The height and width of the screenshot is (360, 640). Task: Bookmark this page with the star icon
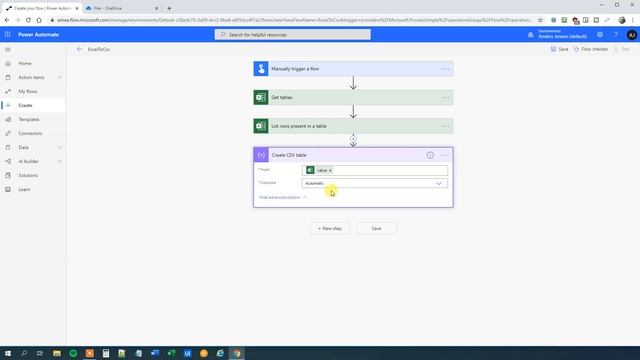tap(540, 20)
